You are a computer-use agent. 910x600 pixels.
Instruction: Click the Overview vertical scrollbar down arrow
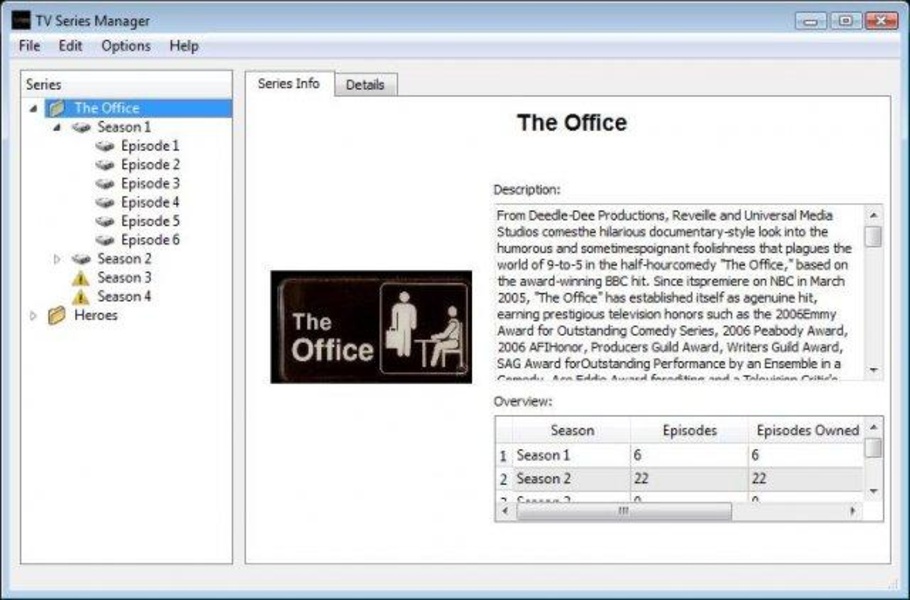click(873, 491)
